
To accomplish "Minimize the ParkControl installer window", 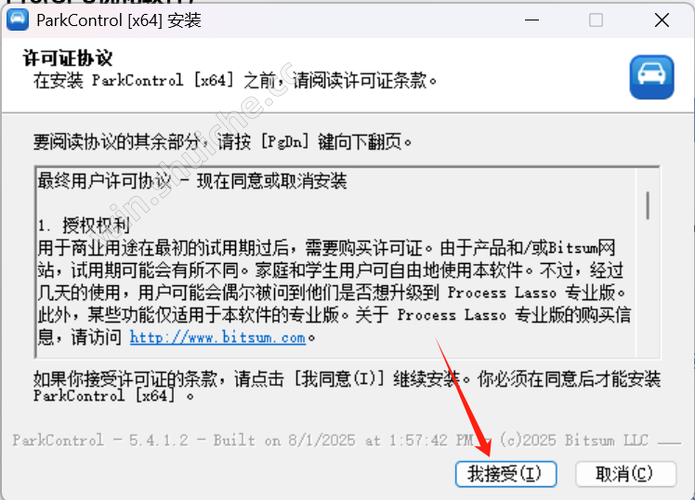I will tap(531, 20).
